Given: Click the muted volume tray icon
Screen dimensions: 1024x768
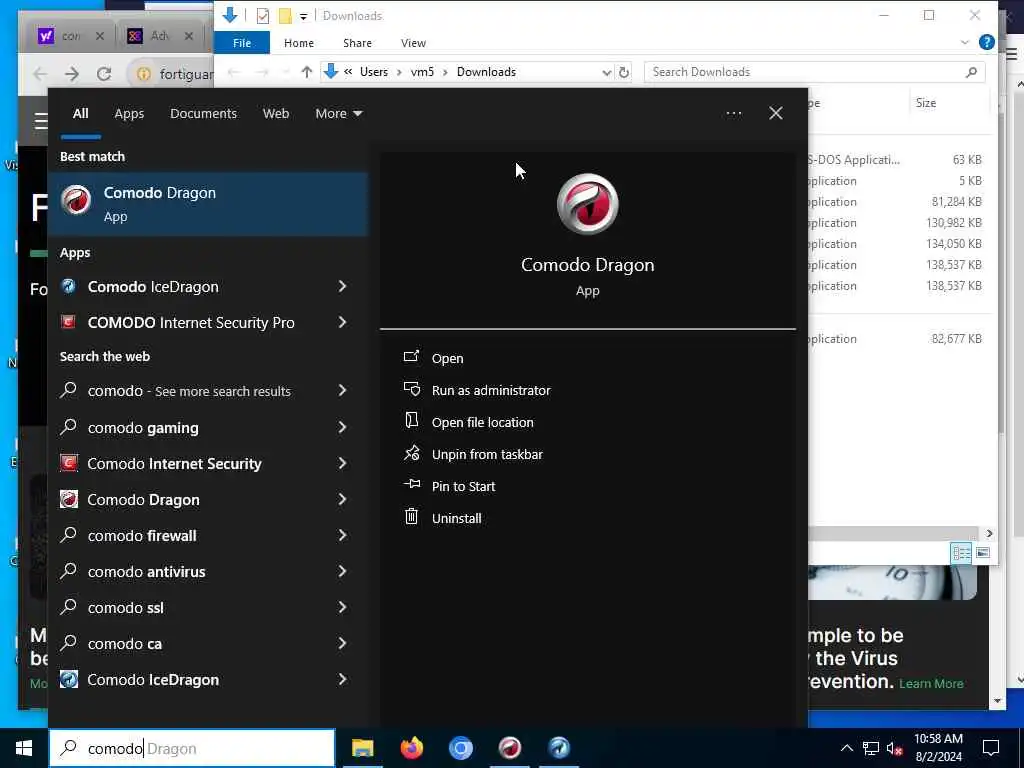Looking at the screenshot, I should [894, 748].
